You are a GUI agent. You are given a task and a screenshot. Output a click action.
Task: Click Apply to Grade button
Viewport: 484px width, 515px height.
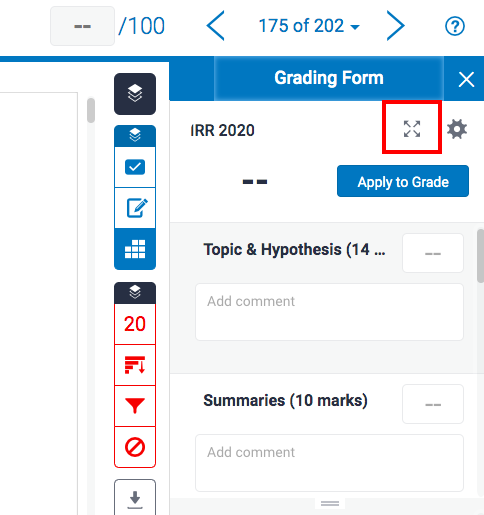click(x=403, y=181)
